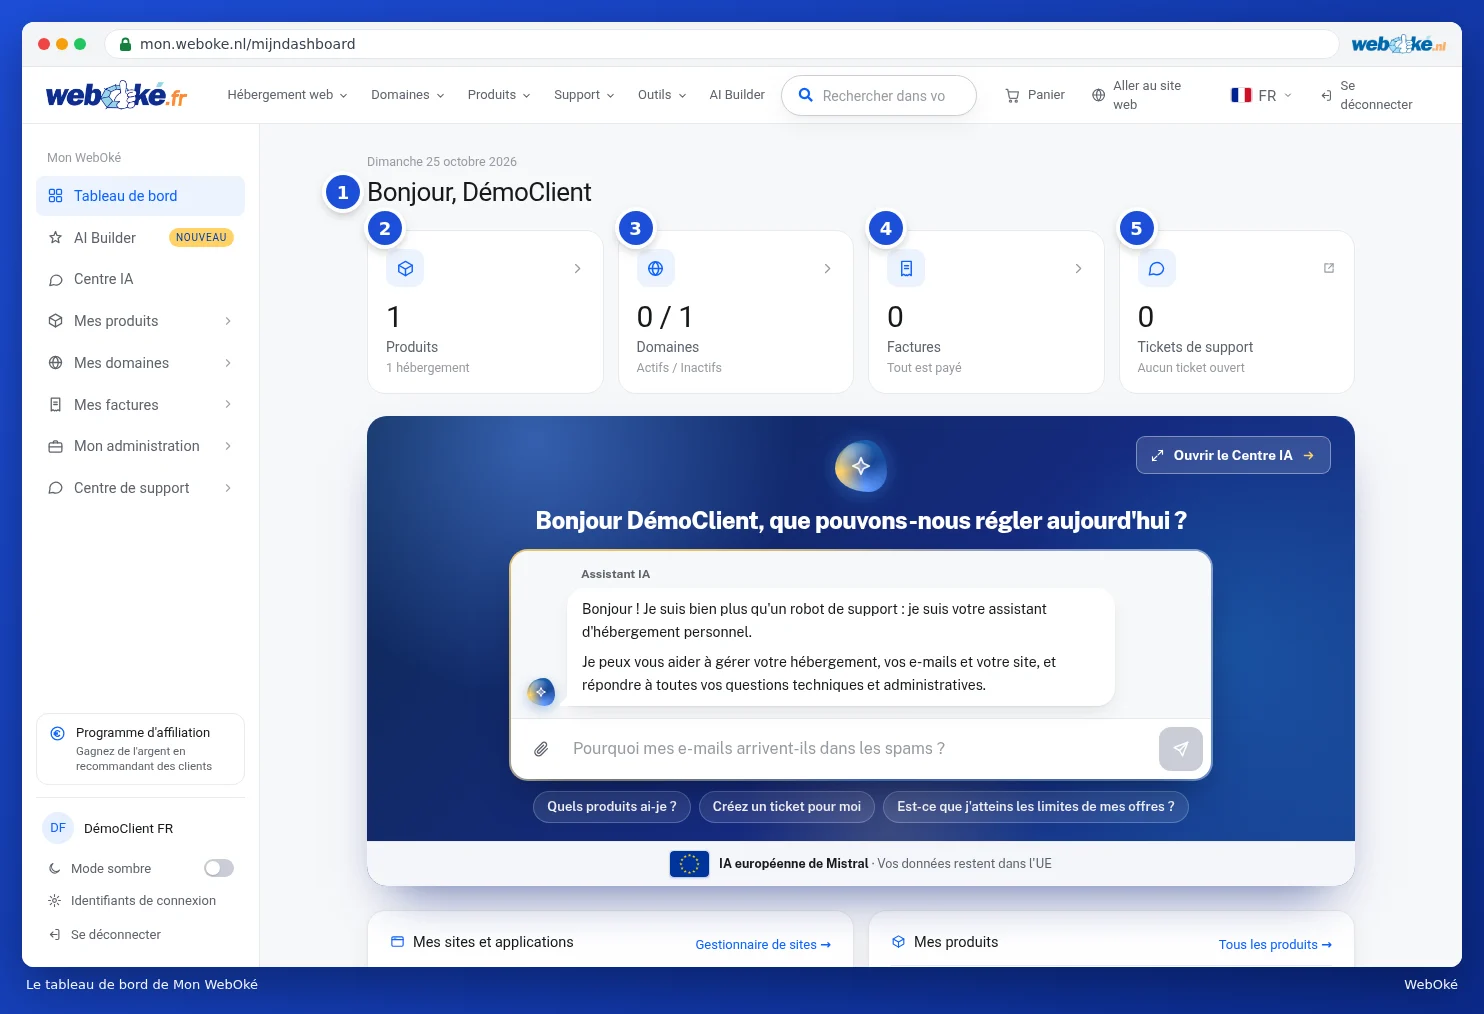
Task: Click the paperclip attachment icon in chat
Action: 541,749
